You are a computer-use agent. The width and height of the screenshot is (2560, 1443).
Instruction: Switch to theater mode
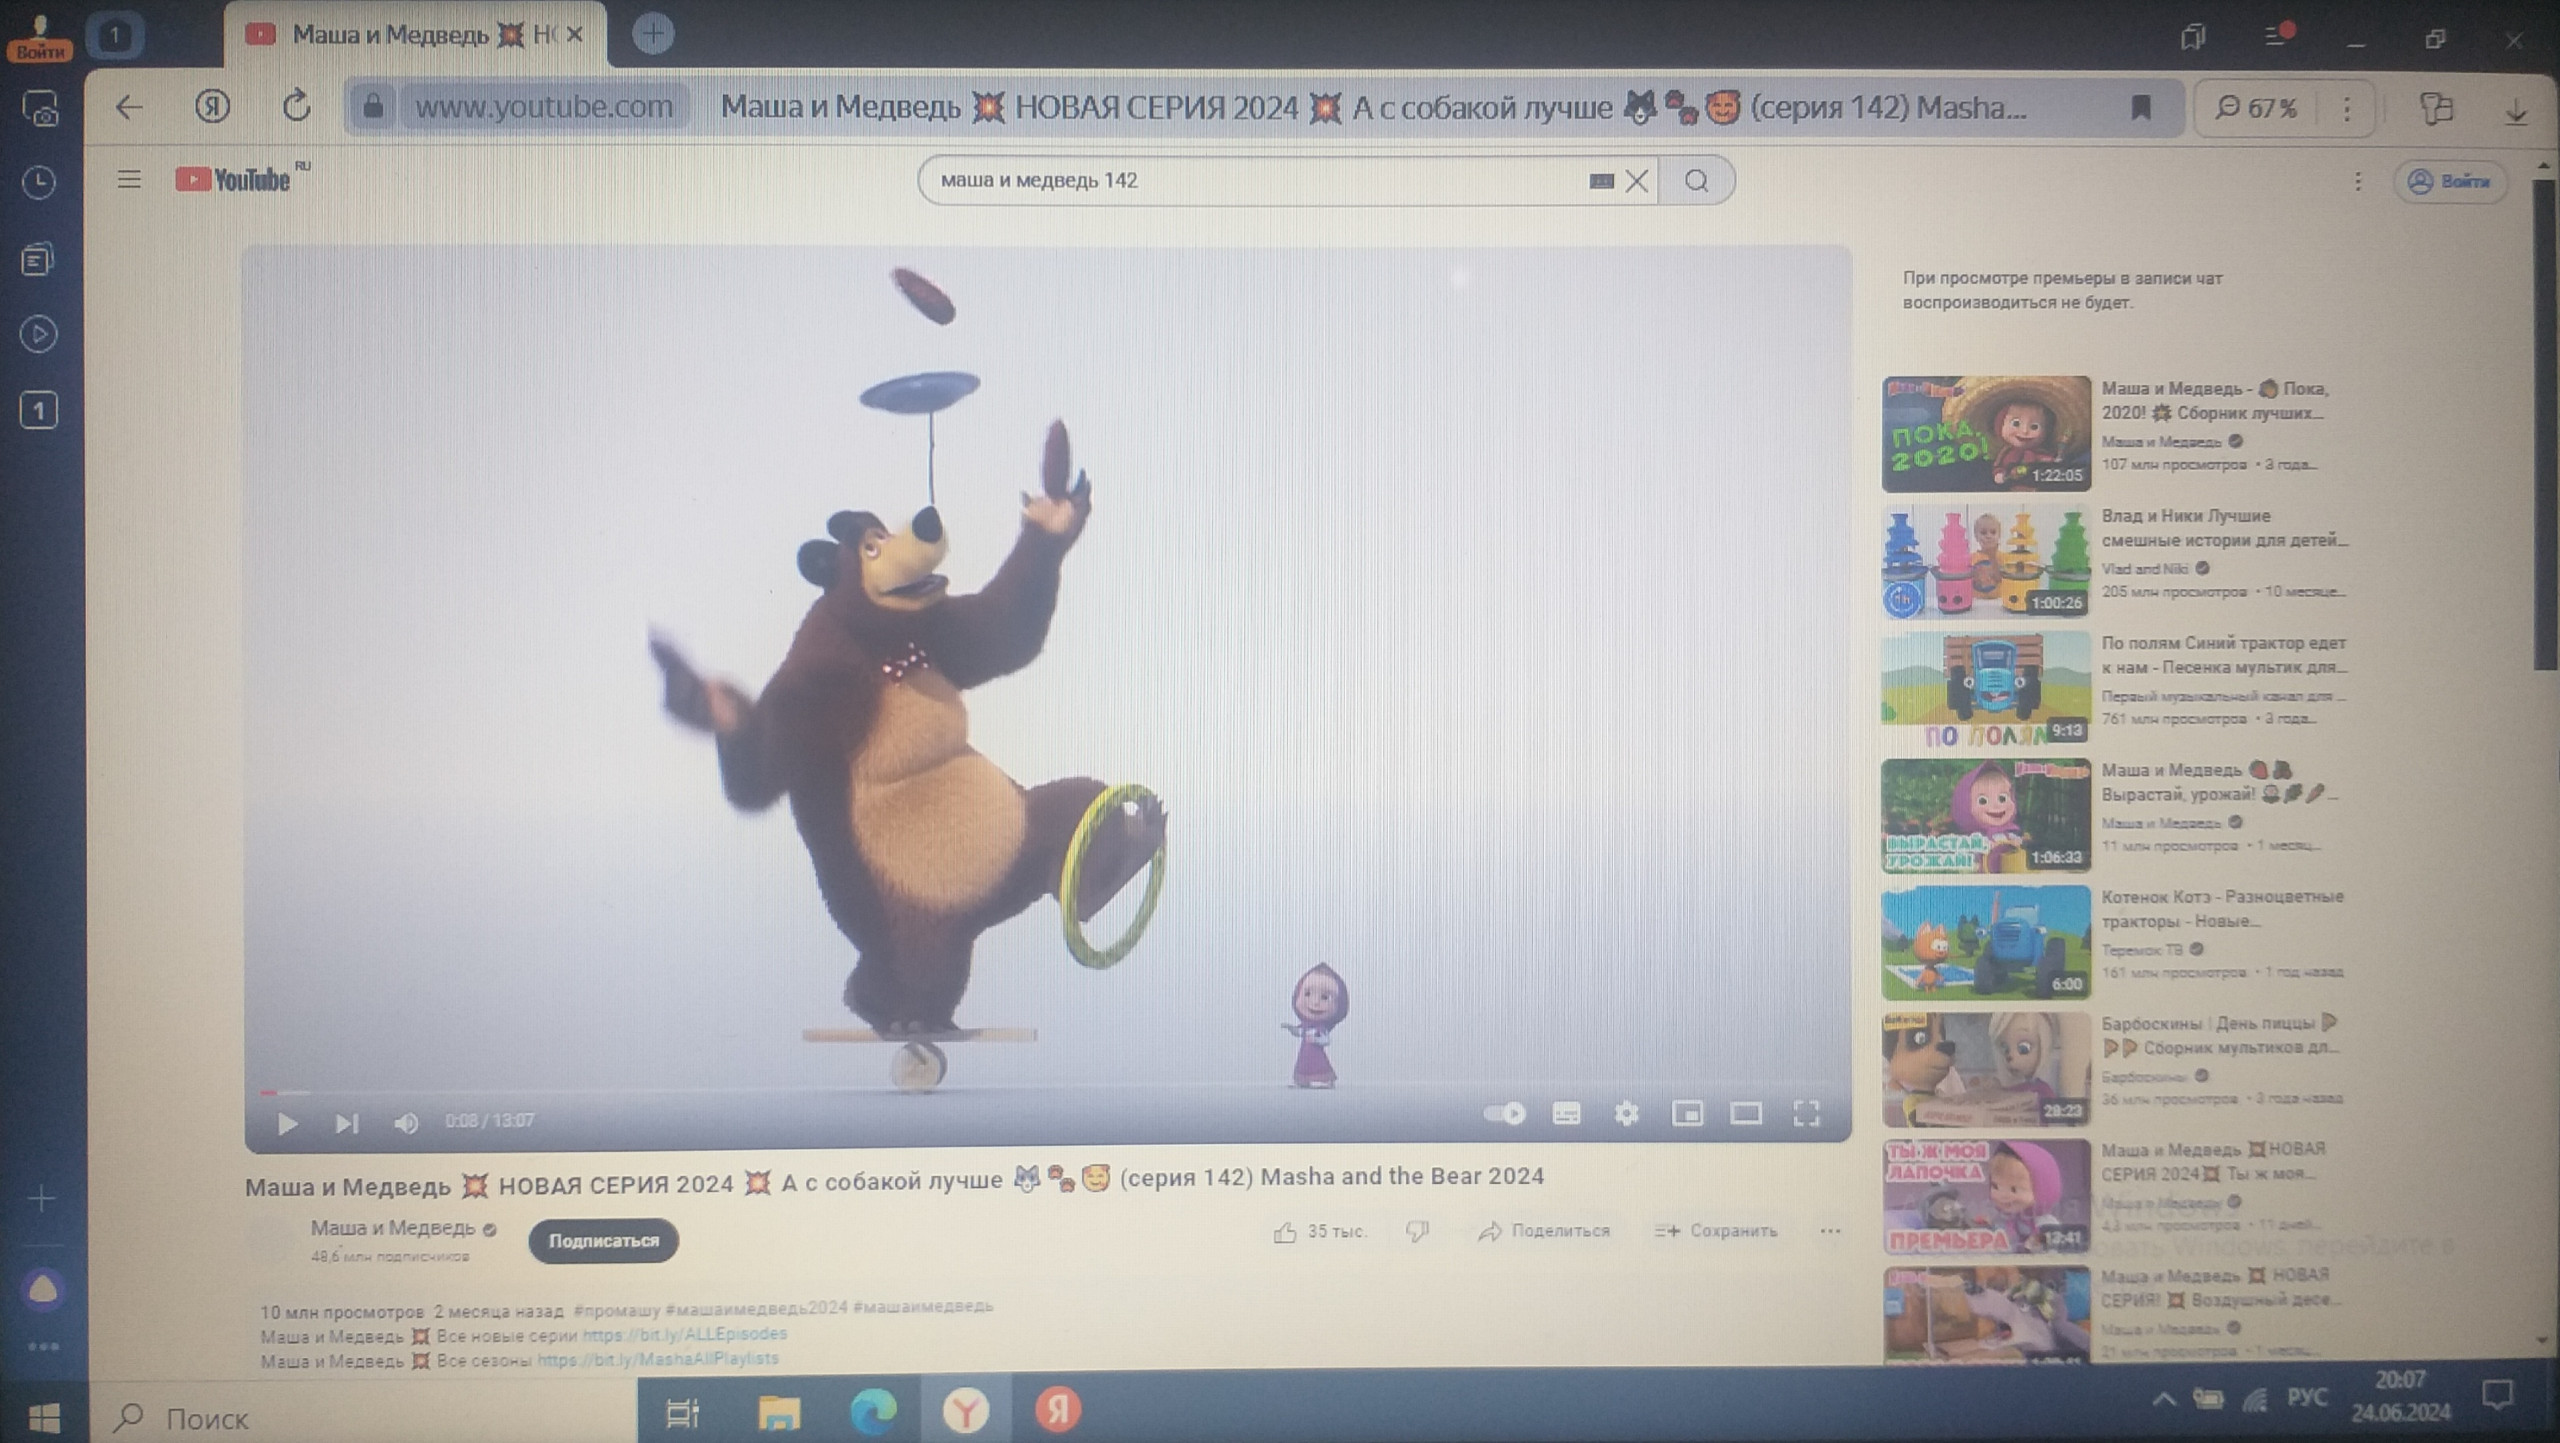click(x=1746, y=1113)
